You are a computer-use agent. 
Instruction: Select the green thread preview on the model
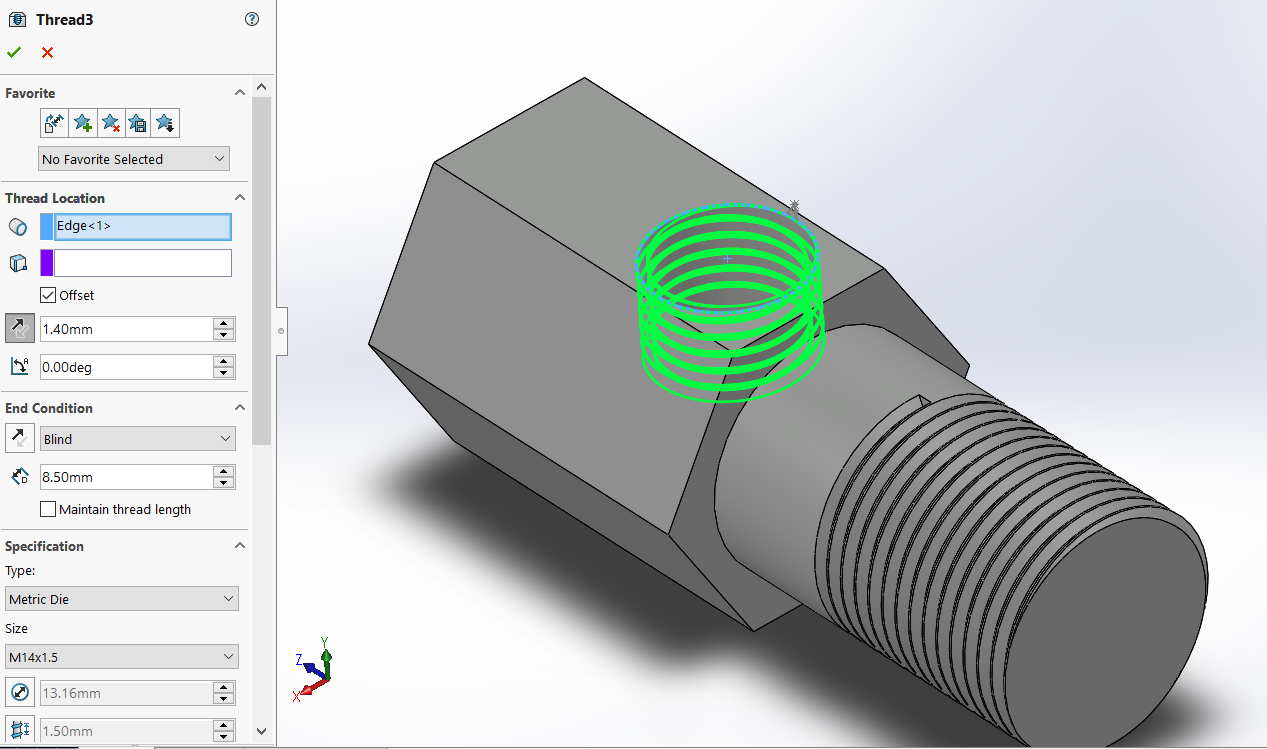(730, 305)
